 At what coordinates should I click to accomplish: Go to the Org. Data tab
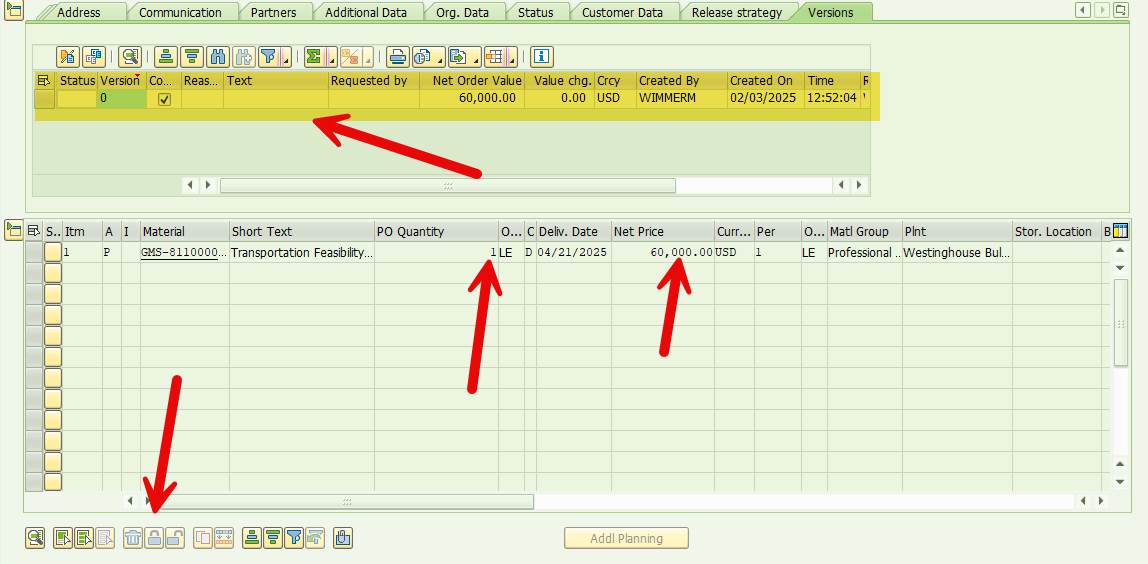pyautogui.click(x=463, y=12)
